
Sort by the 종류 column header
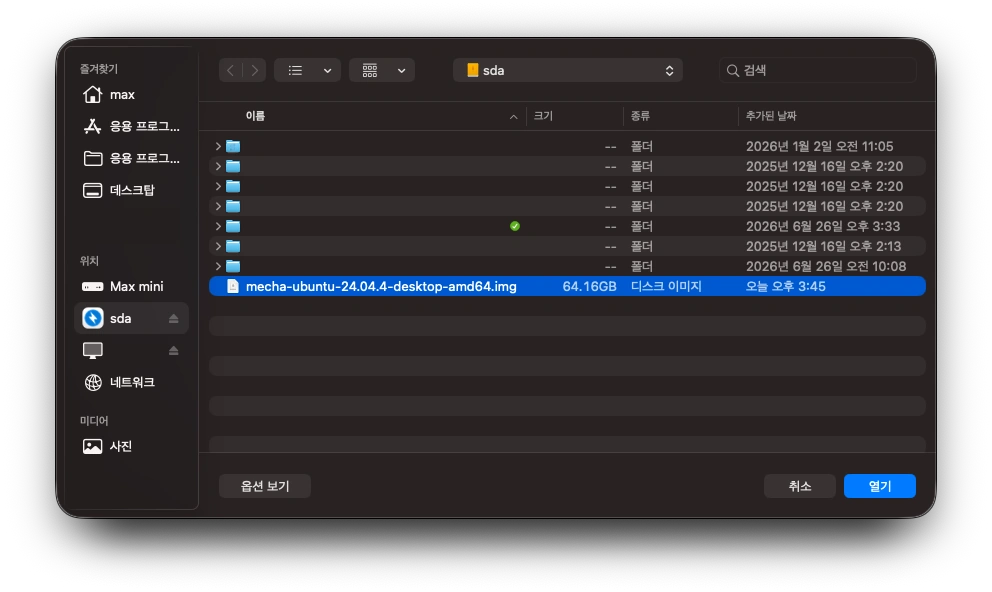pyautogui.click(x=640, y=116)
